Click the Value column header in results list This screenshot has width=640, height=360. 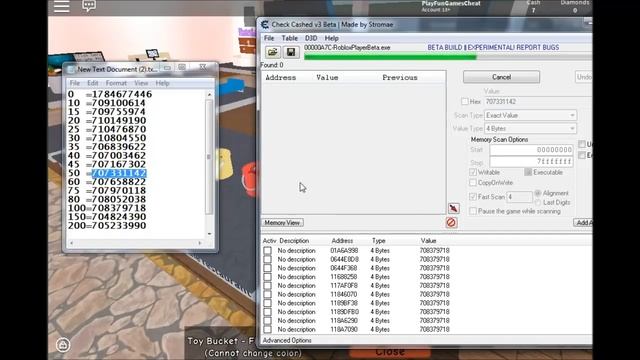[x=327, y=78]
